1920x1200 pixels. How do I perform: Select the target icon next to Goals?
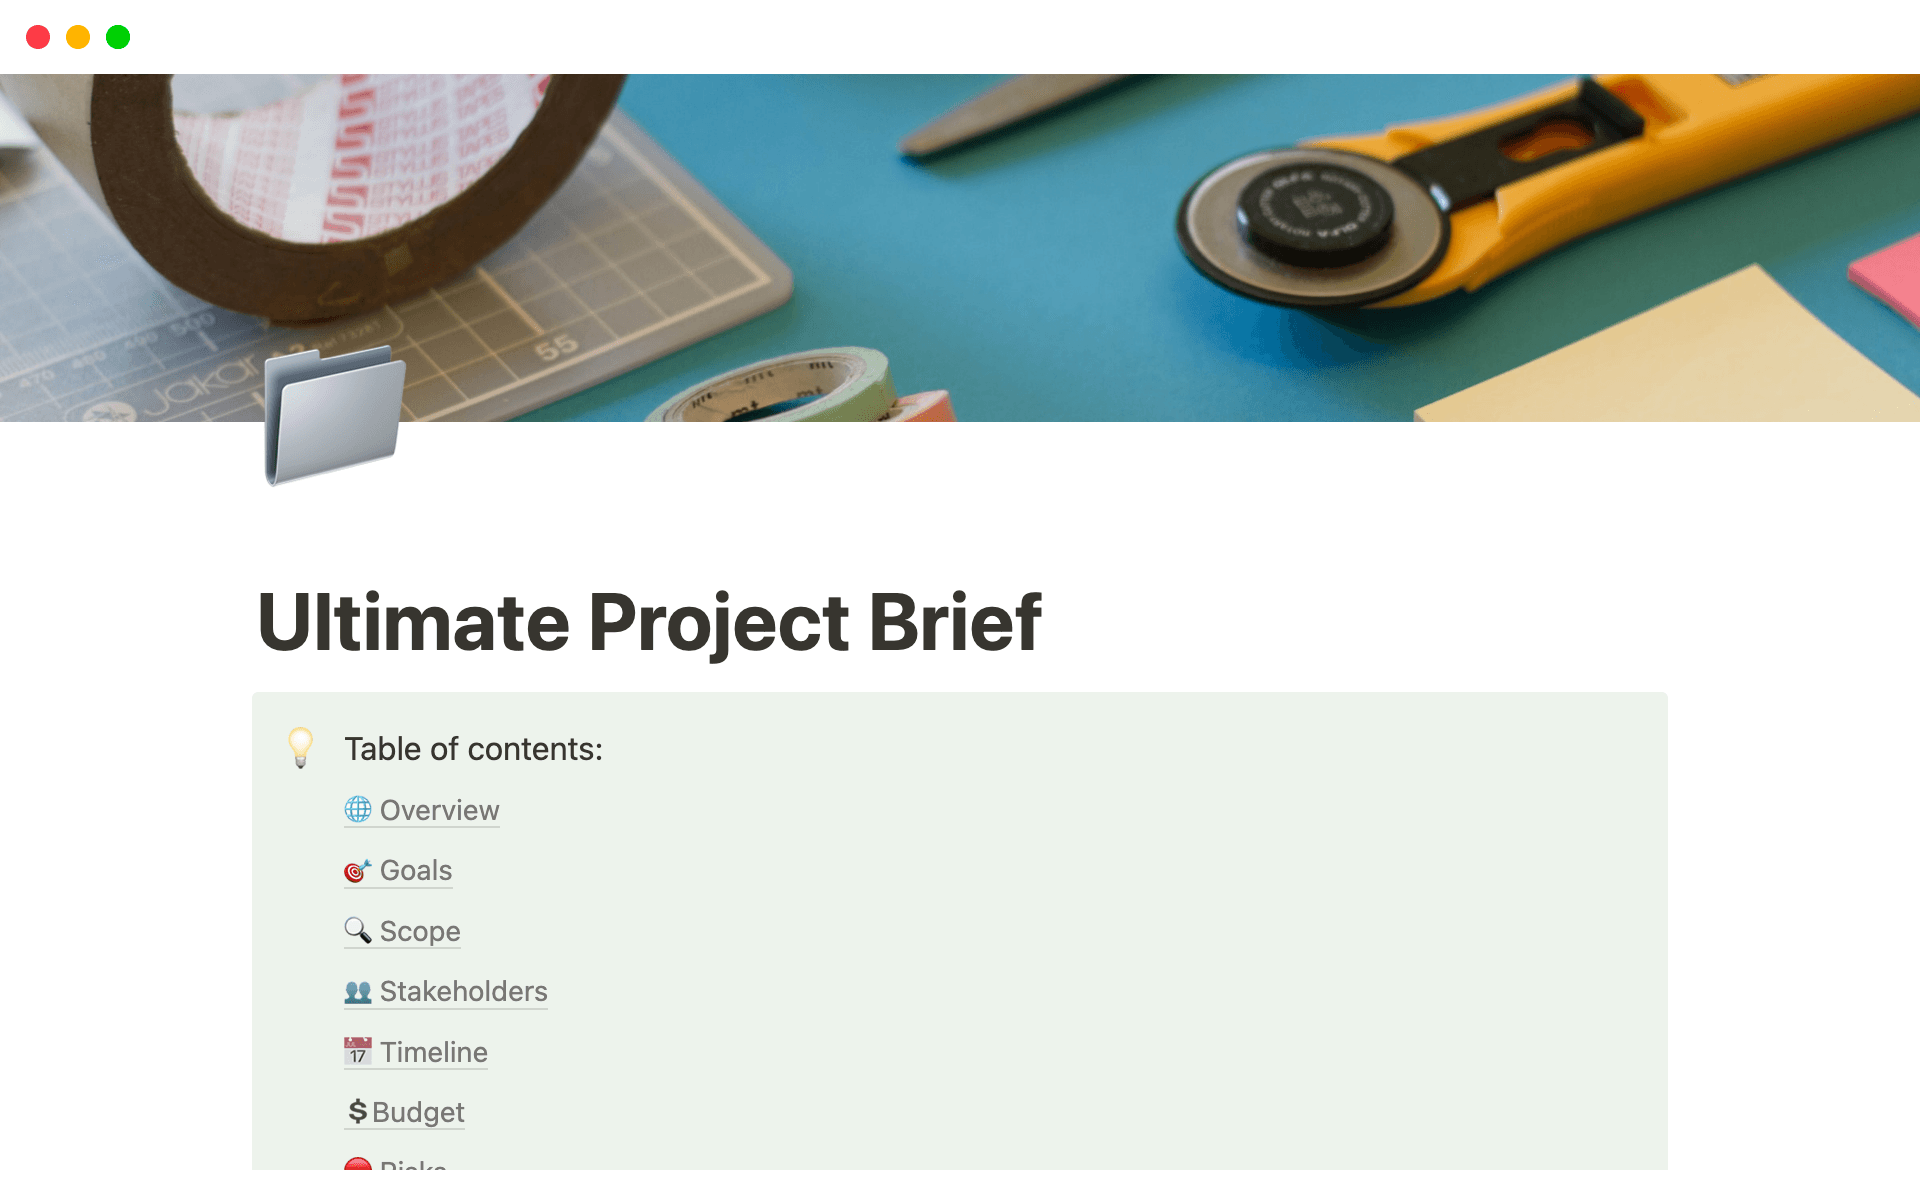357,871
